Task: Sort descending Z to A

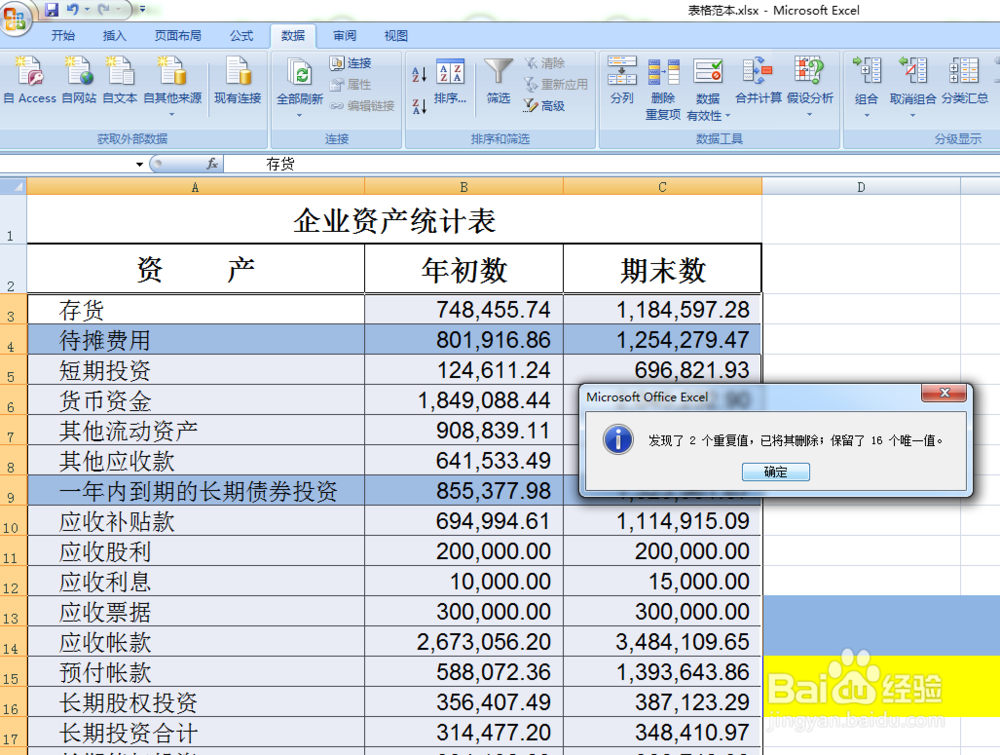Action: point(419,106)
